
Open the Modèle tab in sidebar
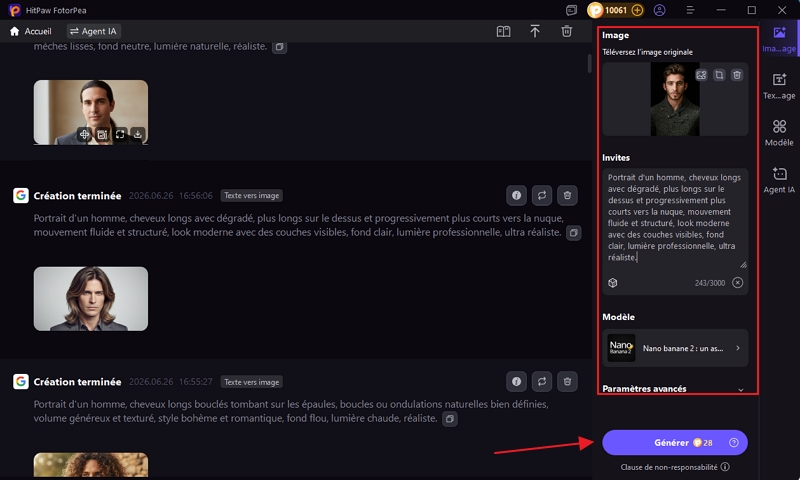coord(779,133)
